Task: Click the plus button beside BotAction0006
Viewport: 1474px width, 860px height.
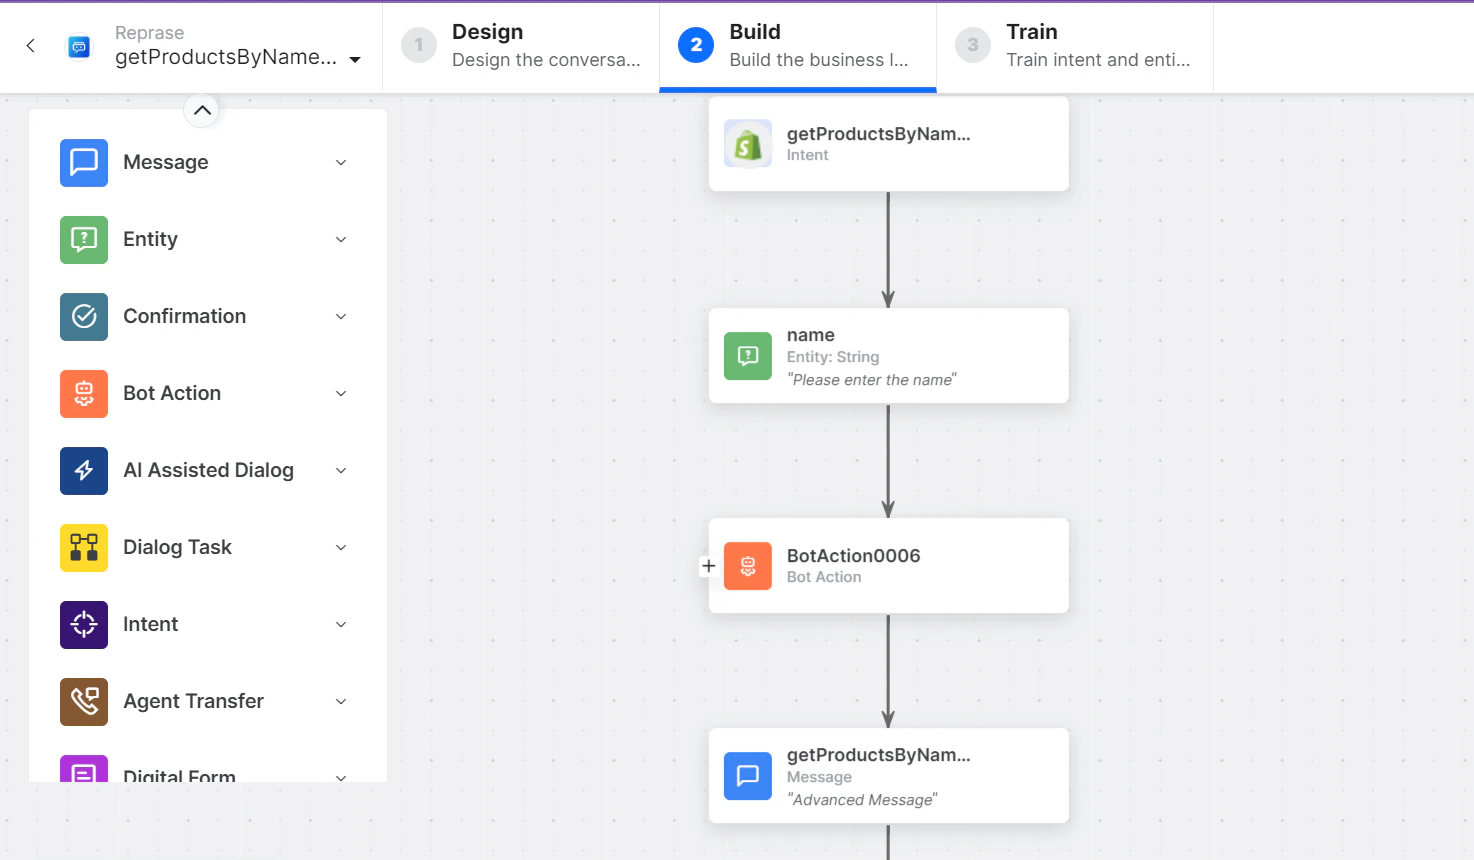Action: pyautogui.click(x=708, y=565)
